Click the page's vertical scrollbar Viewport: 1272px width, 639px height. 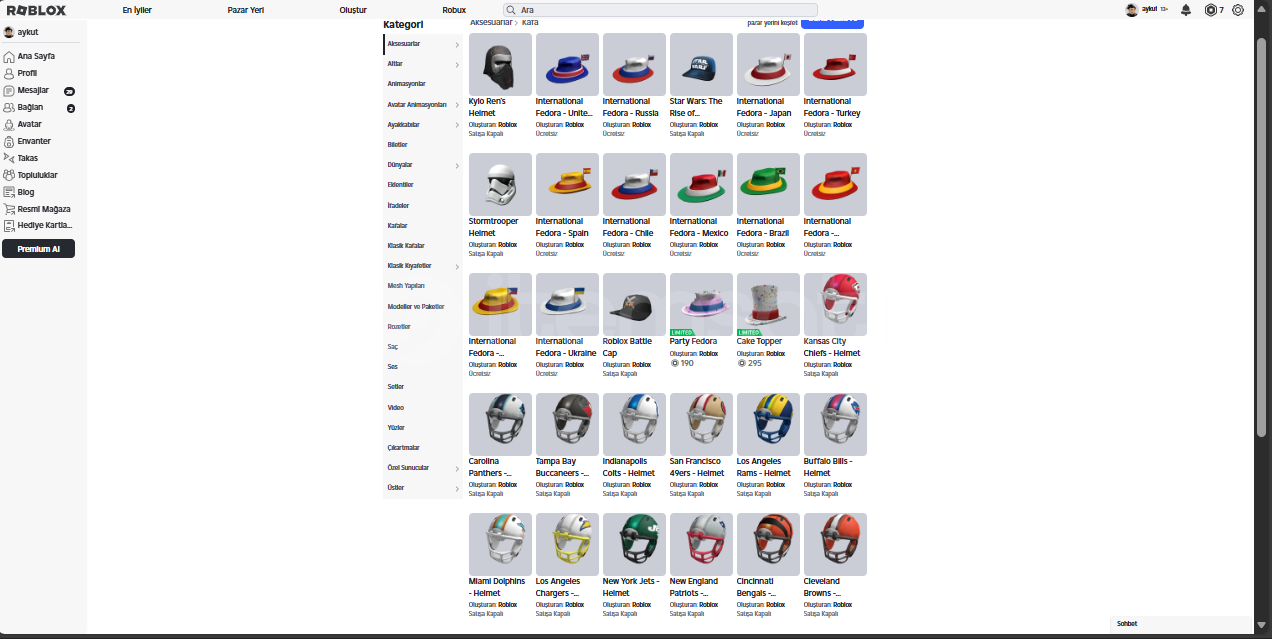point(1261,230)
